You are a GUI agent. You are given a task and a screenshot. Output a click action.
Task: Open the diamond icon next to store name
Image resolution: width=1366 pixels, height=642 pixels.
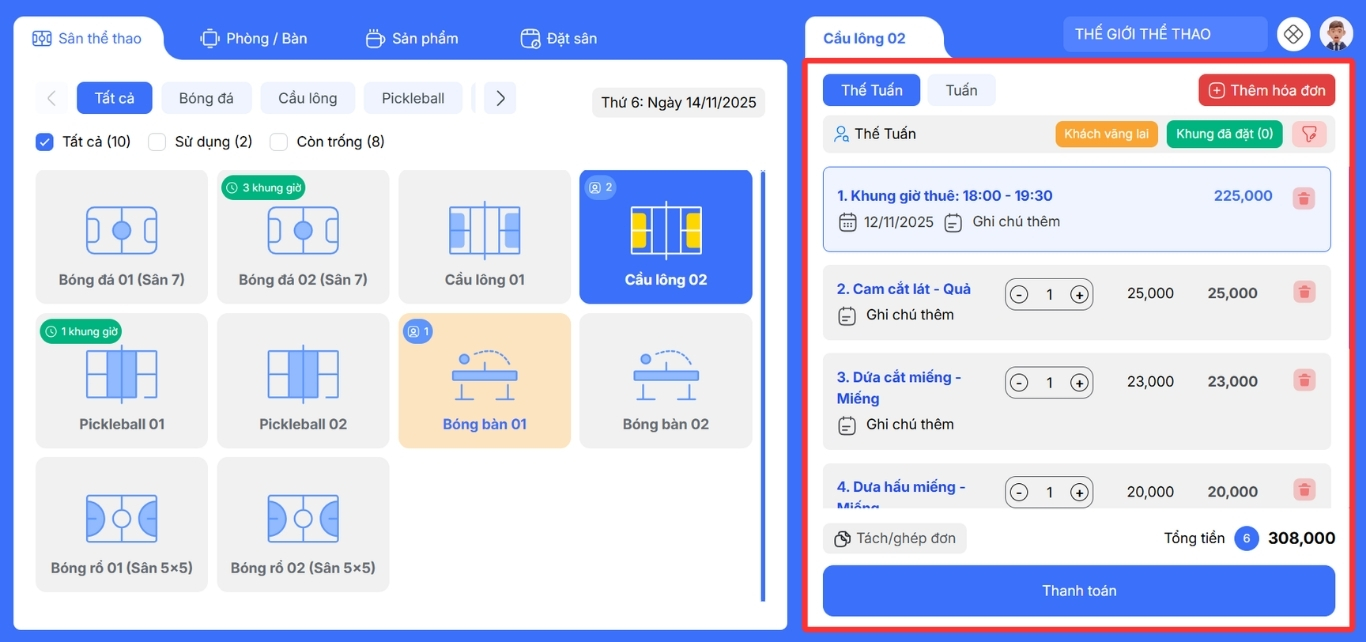1293,34
